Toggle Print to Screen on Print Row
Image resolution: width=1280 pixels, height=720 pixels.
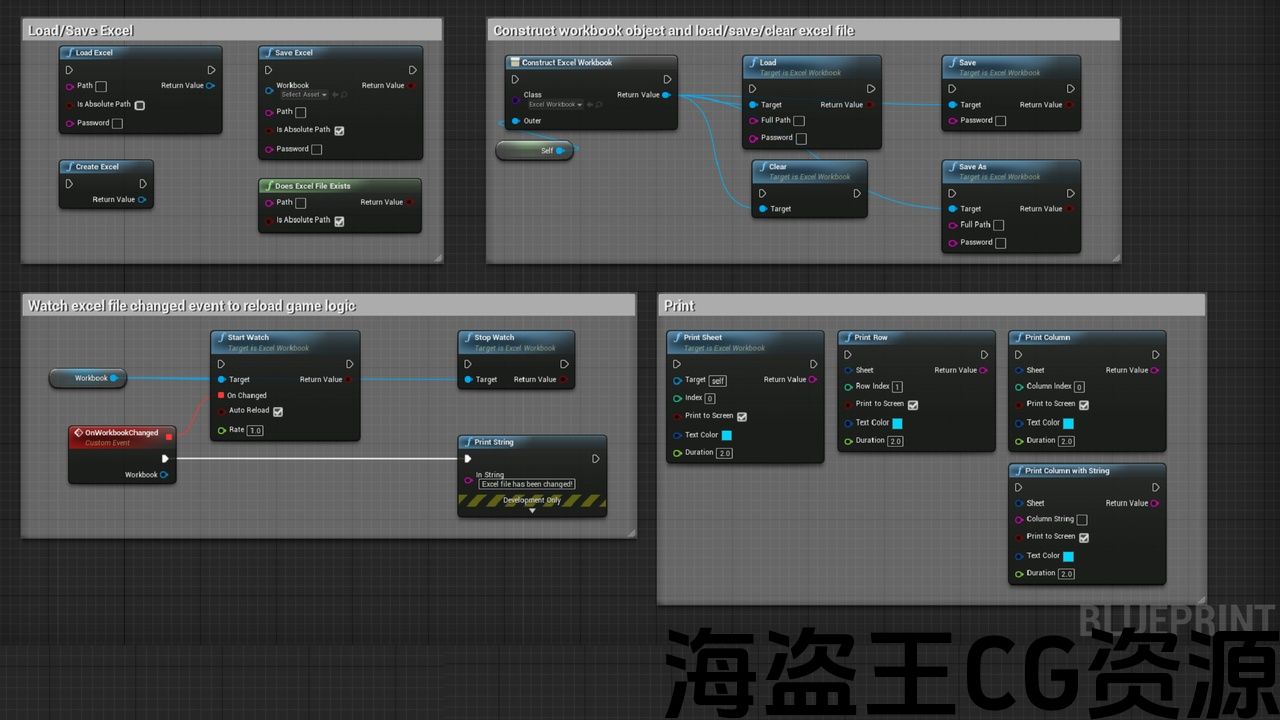(x=912, y=405)
